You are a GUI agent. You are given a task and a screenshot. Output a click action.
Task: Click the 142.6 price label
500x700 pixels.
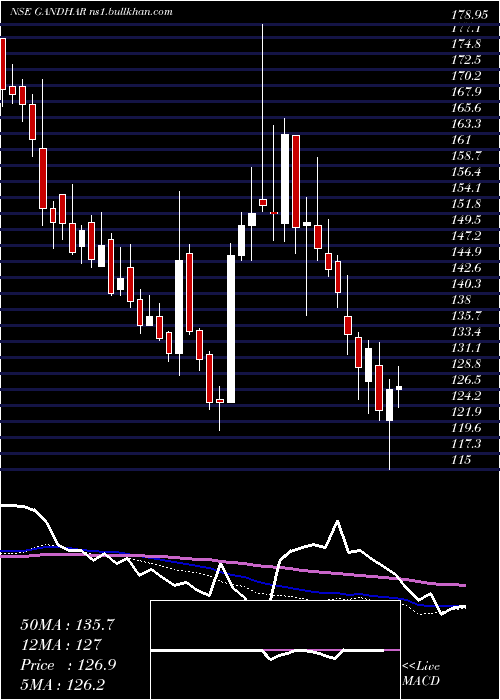[467, 268]
